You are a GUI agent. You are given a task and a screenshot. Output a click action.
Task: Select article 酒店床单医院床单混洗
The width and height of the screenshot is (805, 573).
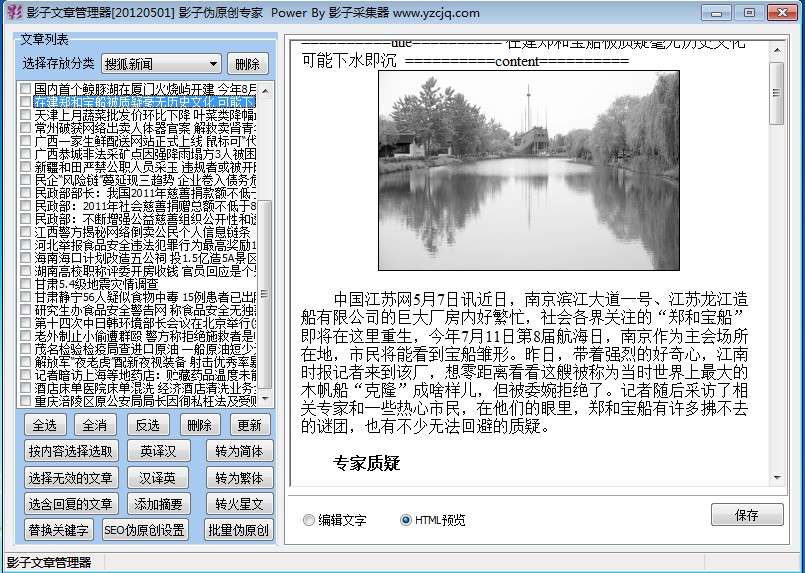point(145,387)
